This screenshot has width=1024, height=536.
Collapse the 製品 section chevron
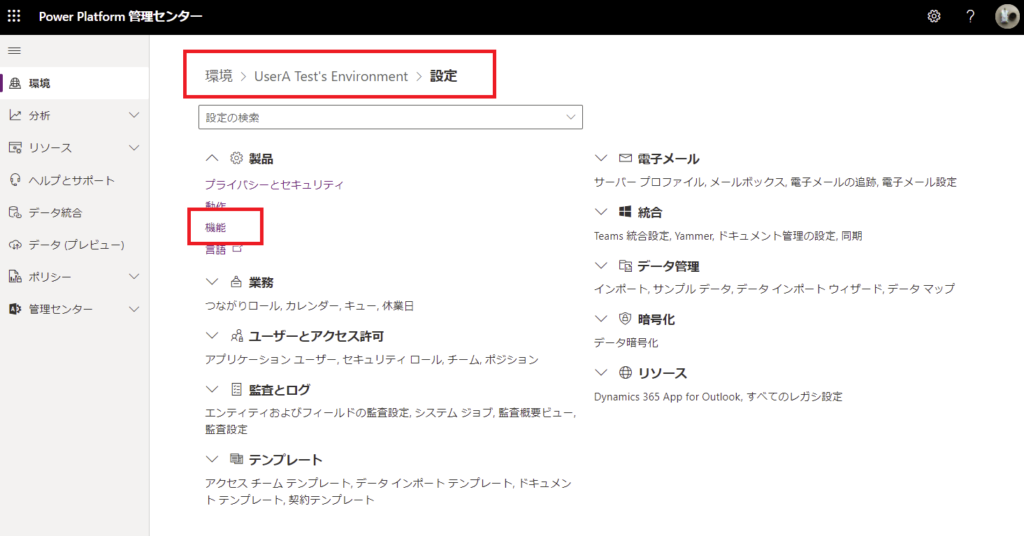click(212, 158)
